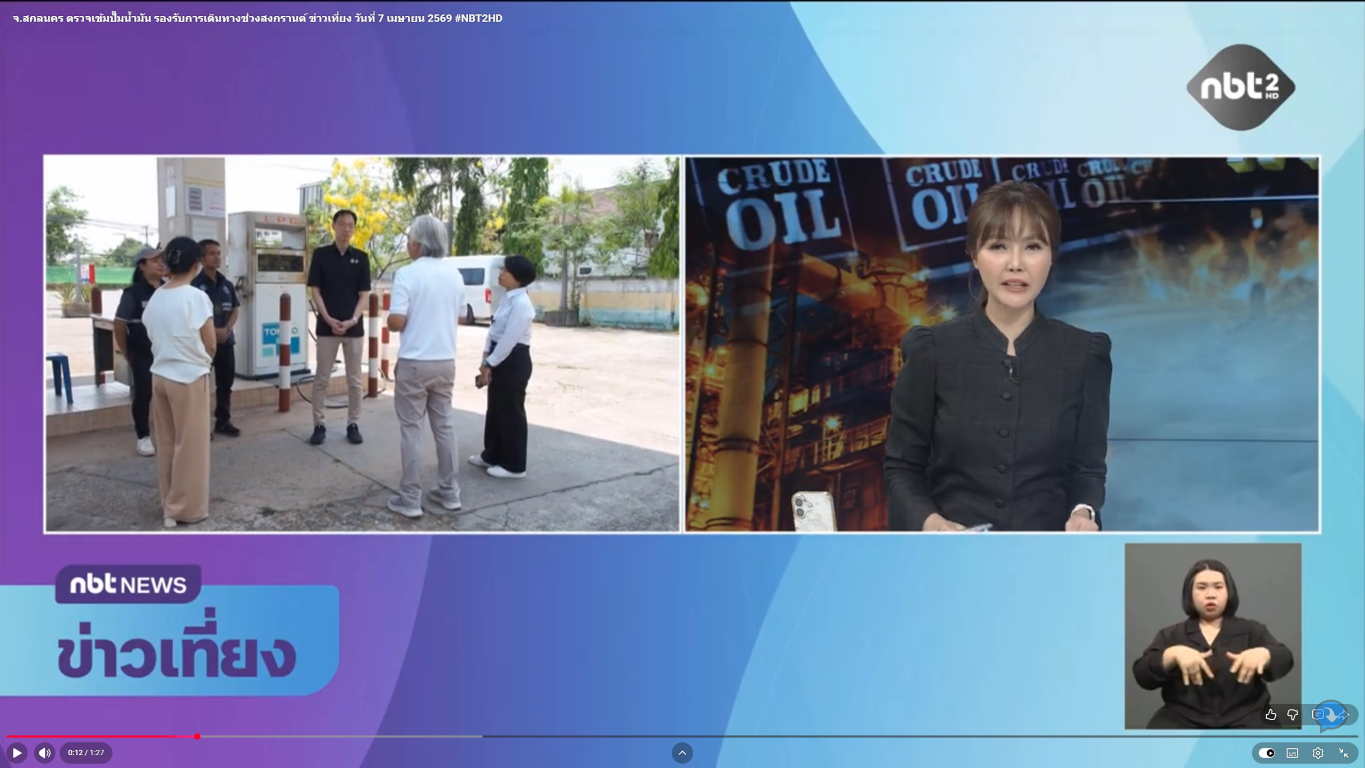Like the video with thumbs up

coord(1271,714)
